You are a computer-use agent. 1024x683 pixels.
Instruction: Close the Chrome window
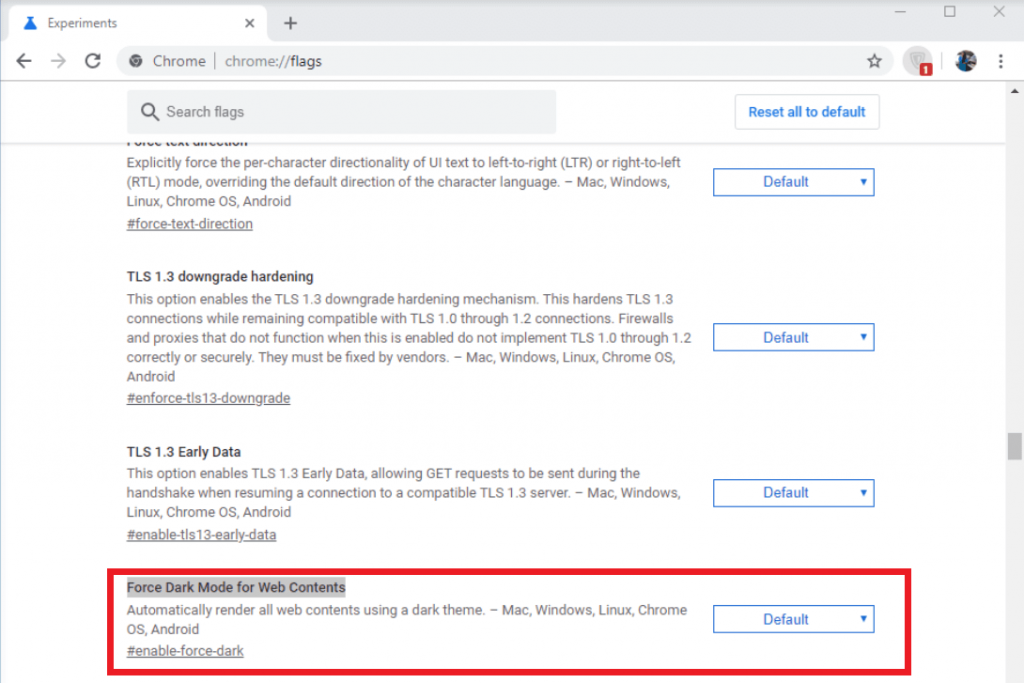tap(999, 12)
